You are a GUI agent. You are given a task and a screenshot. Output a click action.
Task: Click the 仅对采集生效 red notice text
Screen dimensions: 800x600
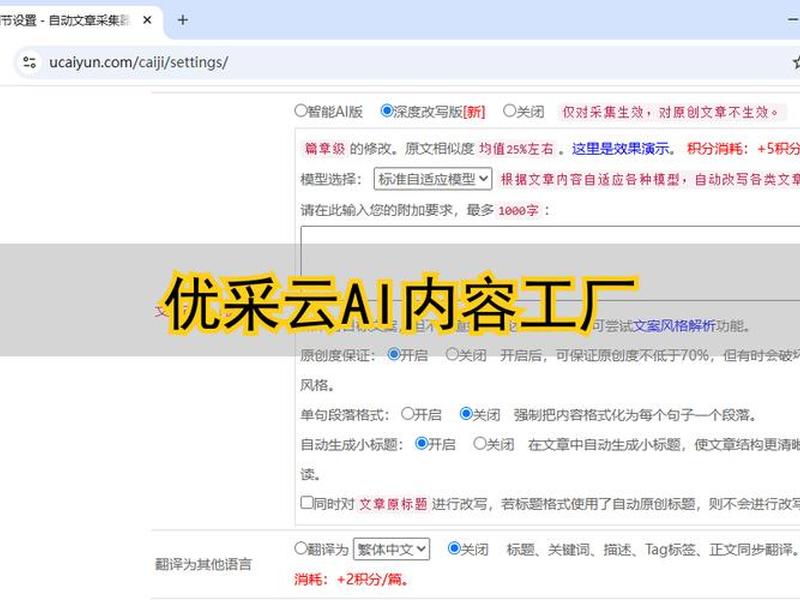(x=670, y=112)
